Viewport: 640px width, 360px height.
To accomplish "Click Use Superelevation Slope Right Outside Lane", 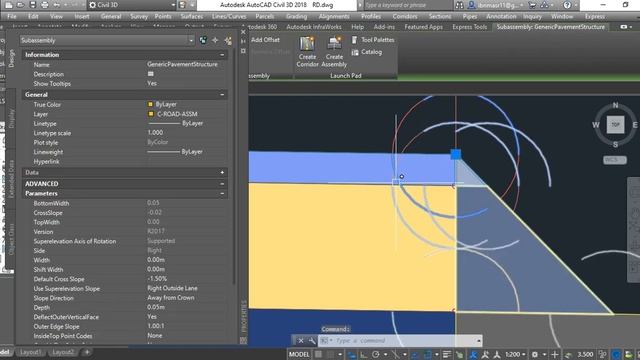I will [x=172, y=288].
